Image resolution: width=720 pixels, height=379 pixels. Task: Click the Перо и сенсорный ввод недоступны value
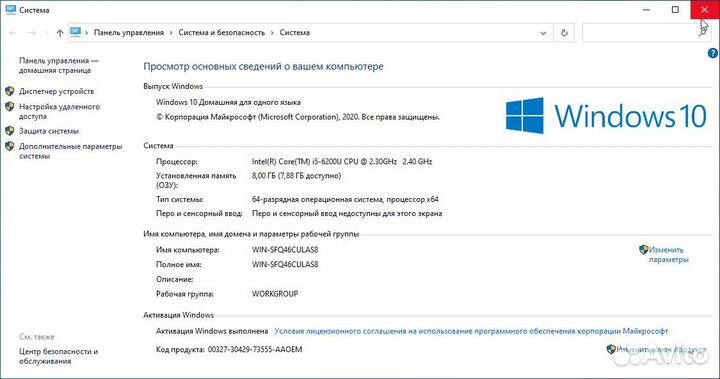click(x=347, y=214)
